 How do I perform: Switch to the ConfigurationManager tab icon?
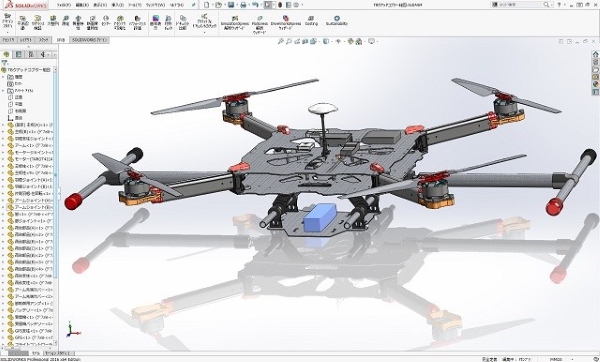[x=31, y=54]
